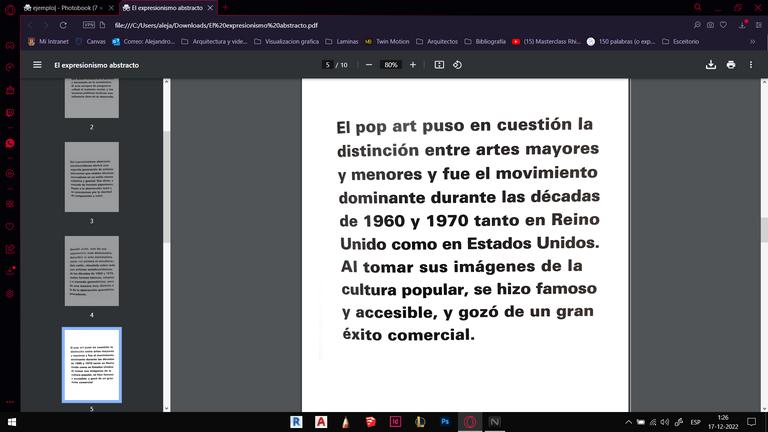Toggle the VPN badge in address bar
This screenshot has width=768, height=432.
click(89, 24)
